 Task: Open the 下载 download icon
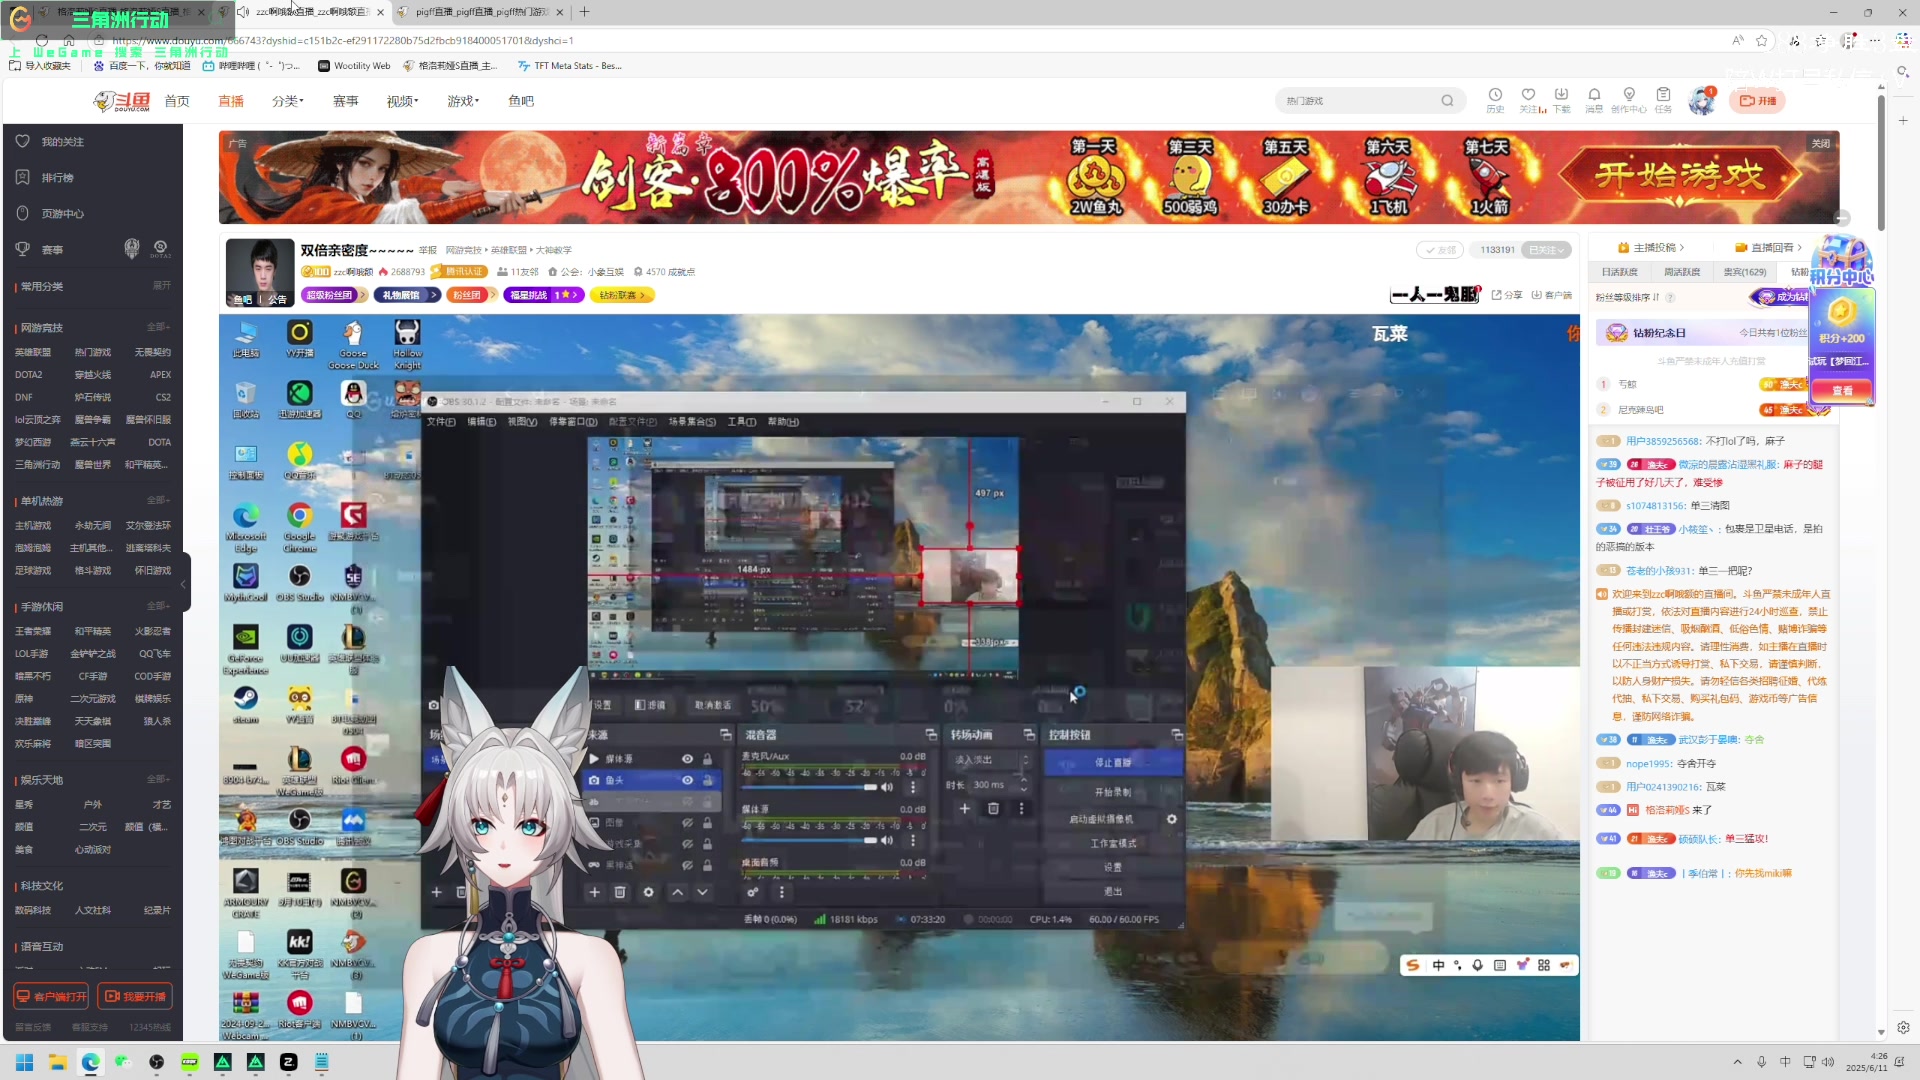1561,100
